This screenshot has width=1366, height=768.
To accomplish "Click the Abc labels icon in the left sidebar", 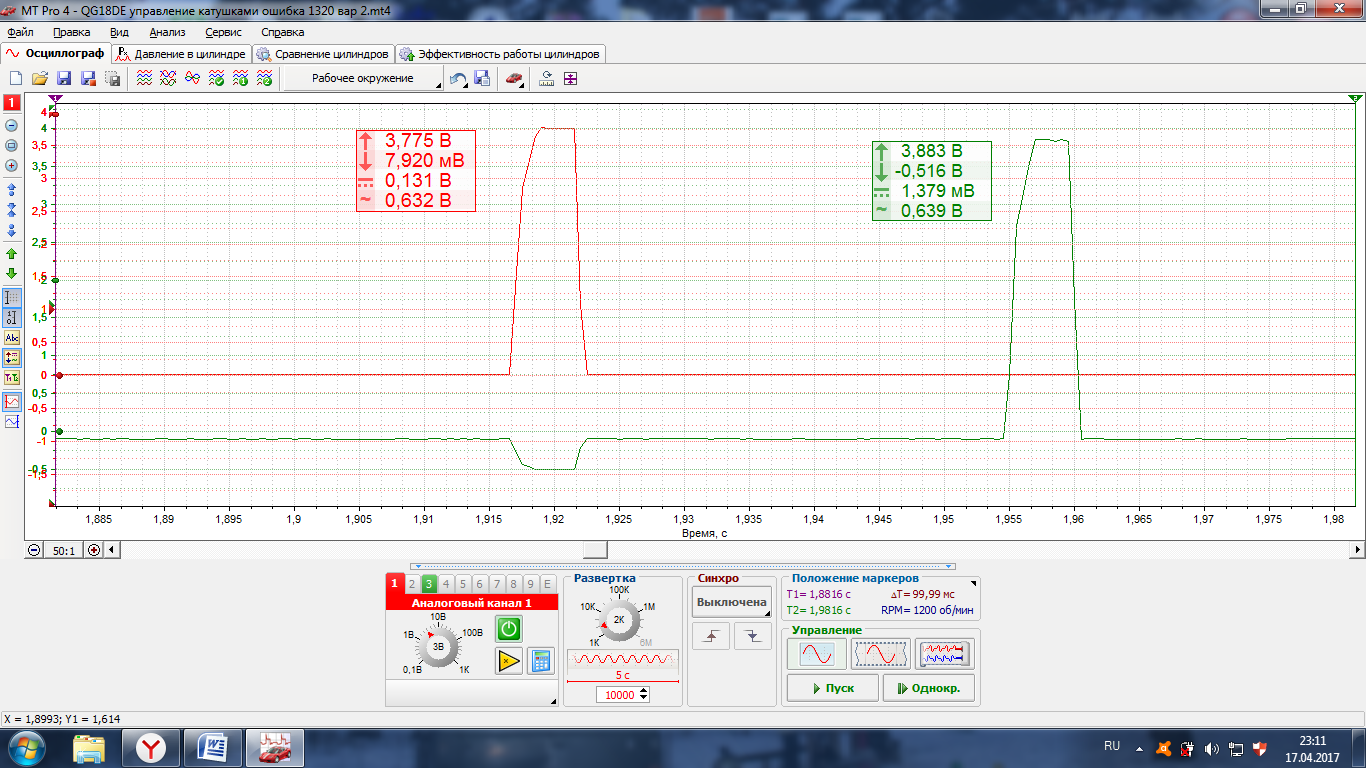I will [12, 338].
